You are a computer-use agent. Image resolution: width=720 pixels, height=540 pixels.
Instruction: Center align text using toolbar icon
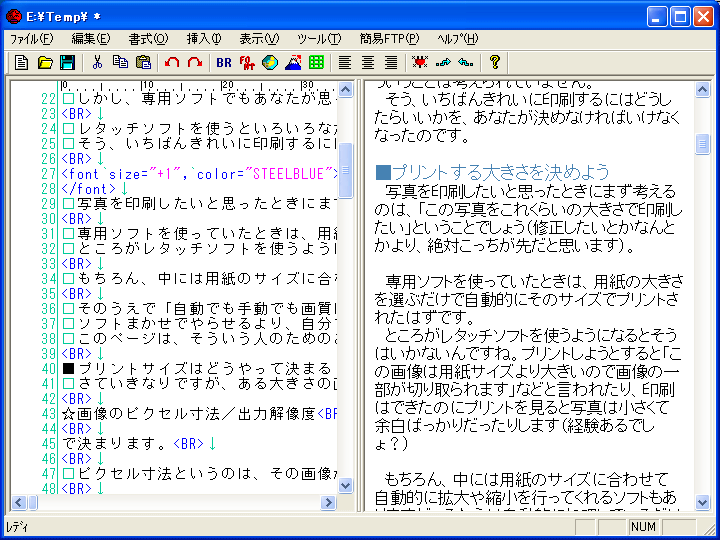(x=368, y=62)
